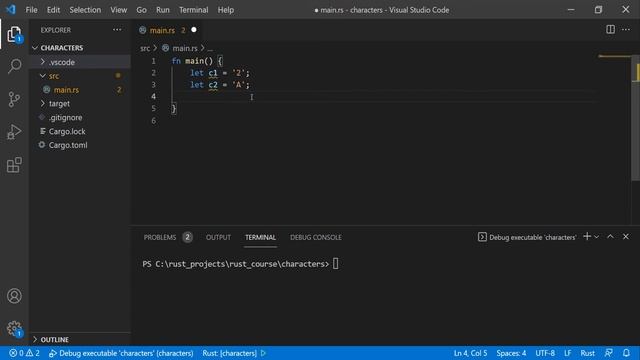Click the Rust run play icon in status bar

(263, 353)
